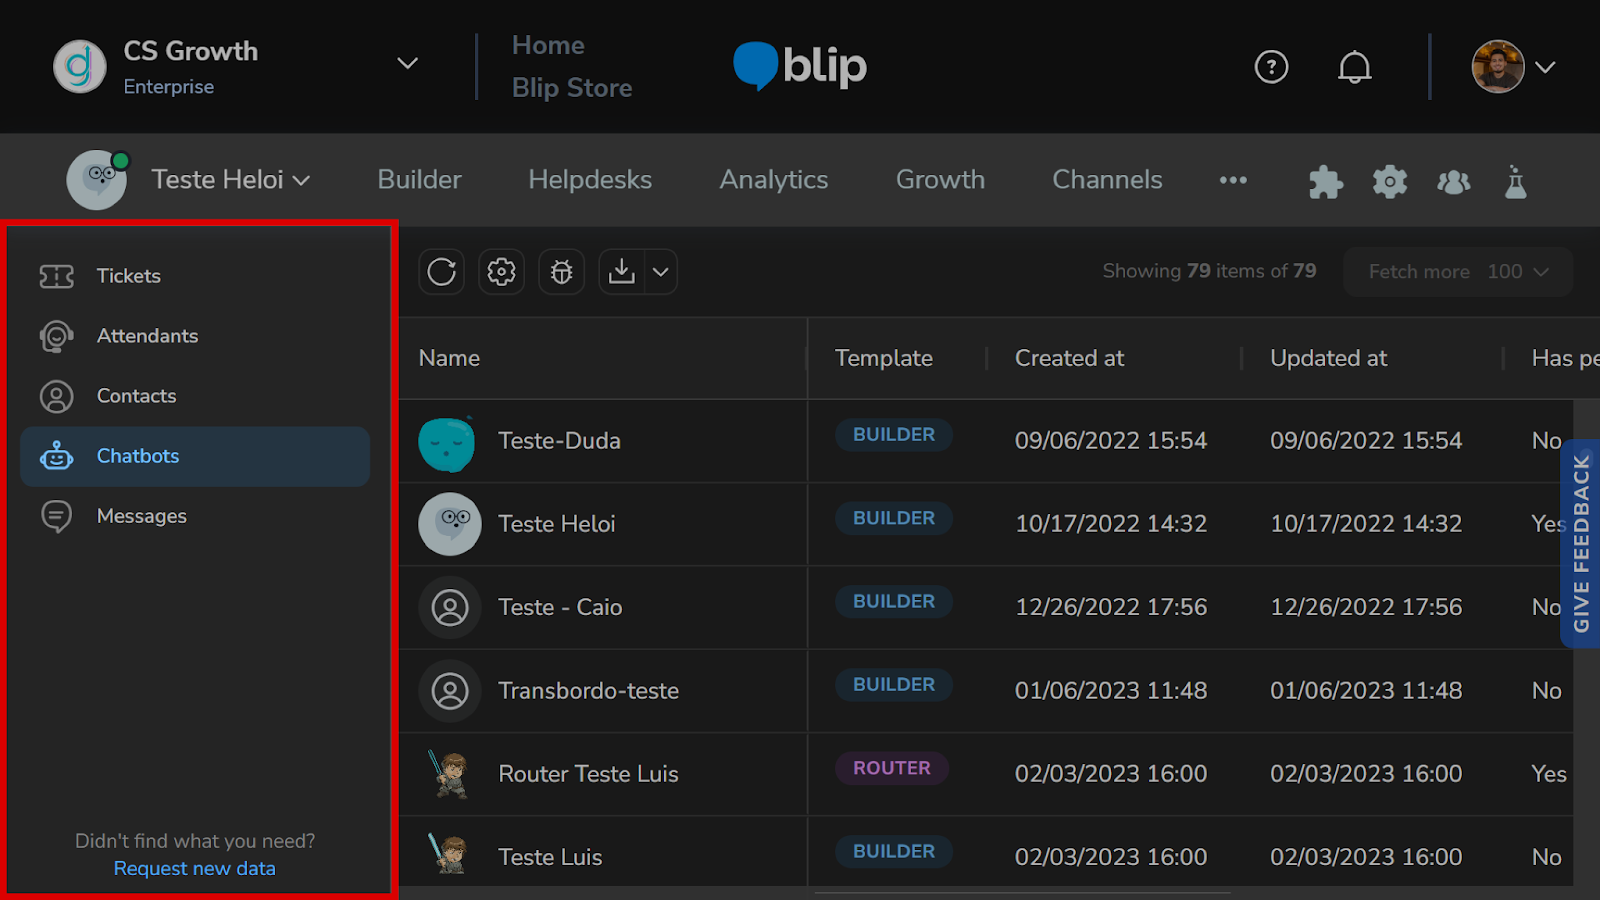Select the Teste-Duda name cell
The image size is (1600, 900).
(x=559, y=441)
